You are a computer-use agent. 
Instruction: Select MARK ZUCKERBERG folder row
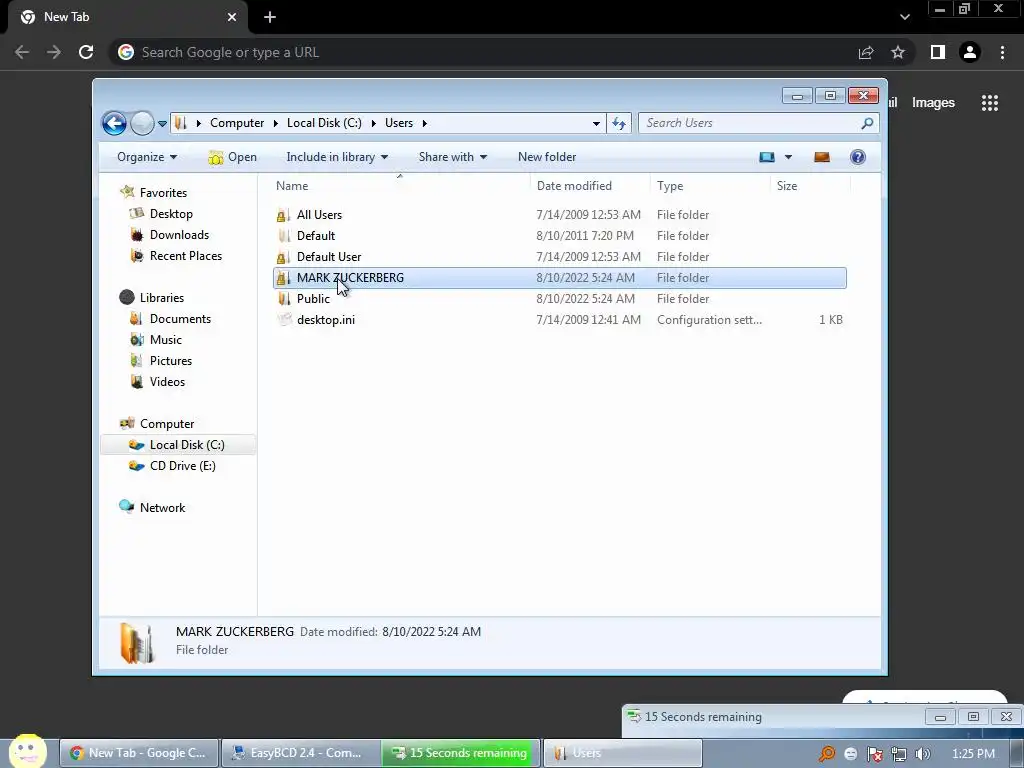point(560,278)
